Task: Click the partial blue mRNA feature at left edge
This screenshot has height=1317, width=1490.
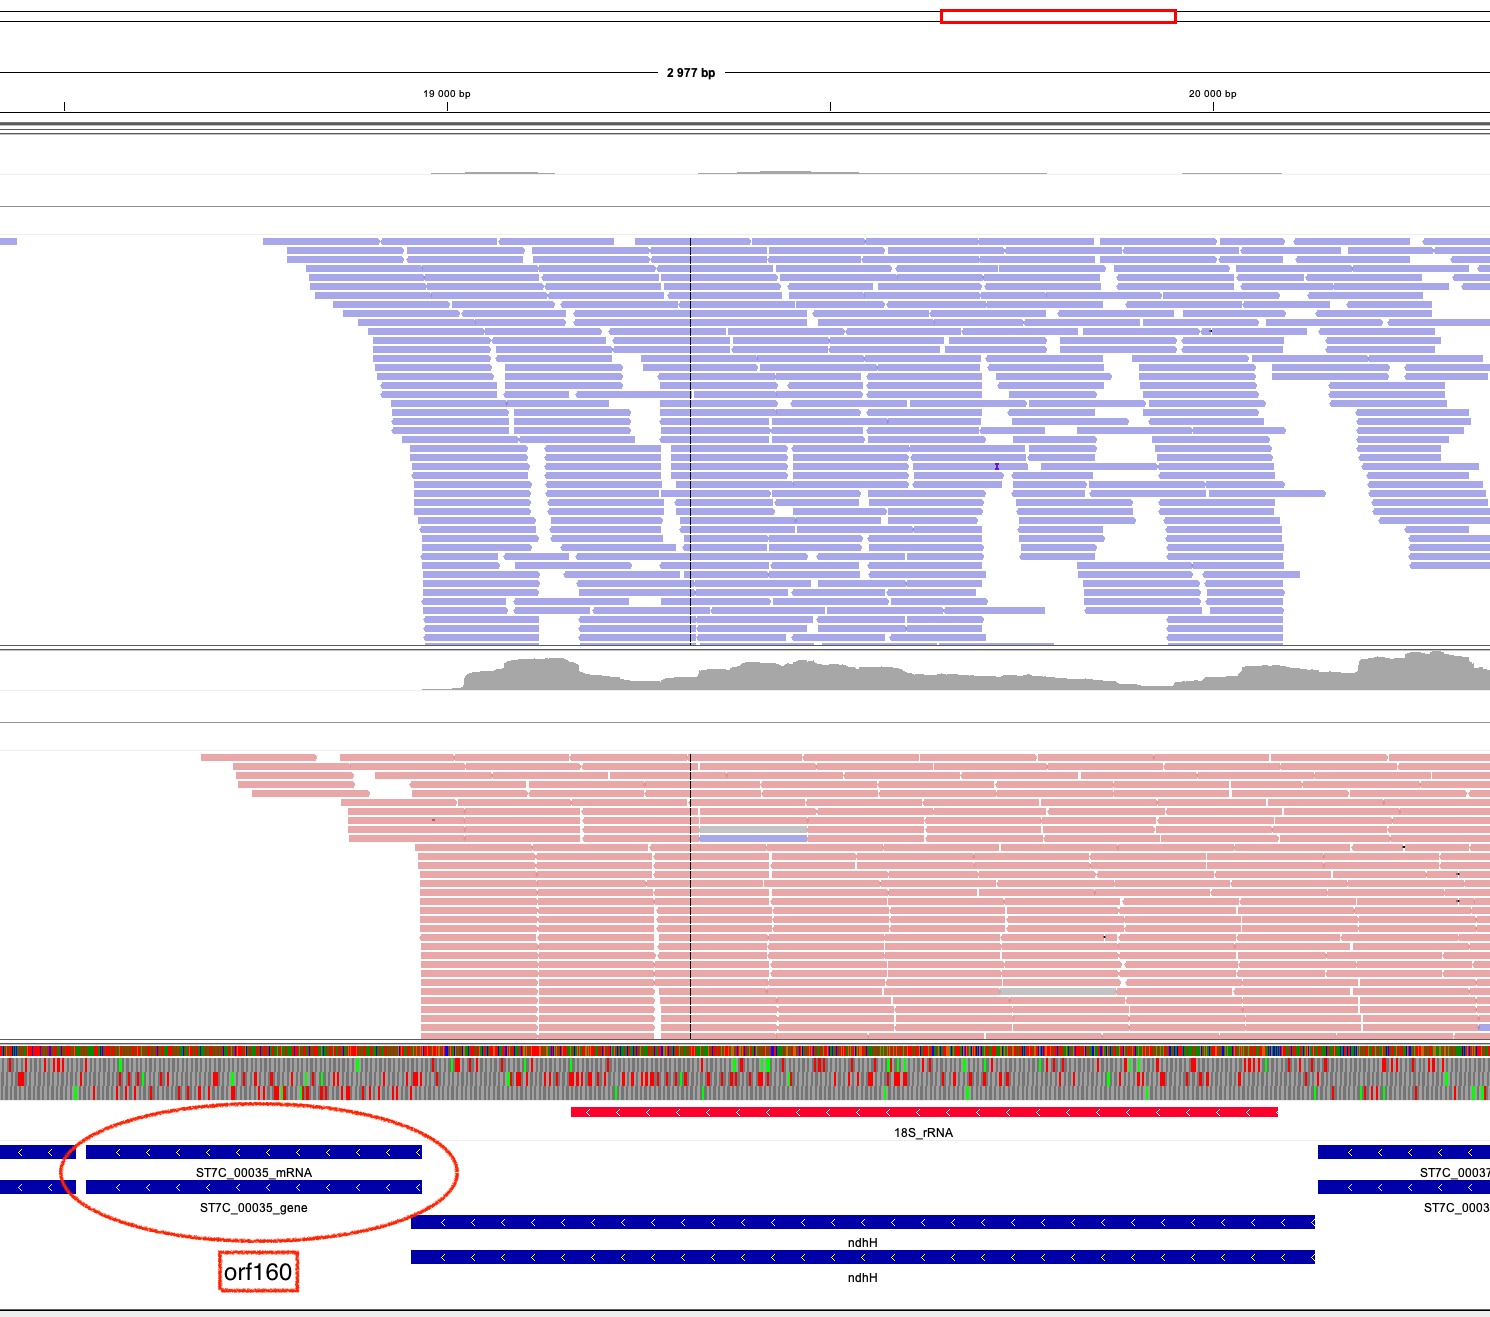Action: 37,1152
